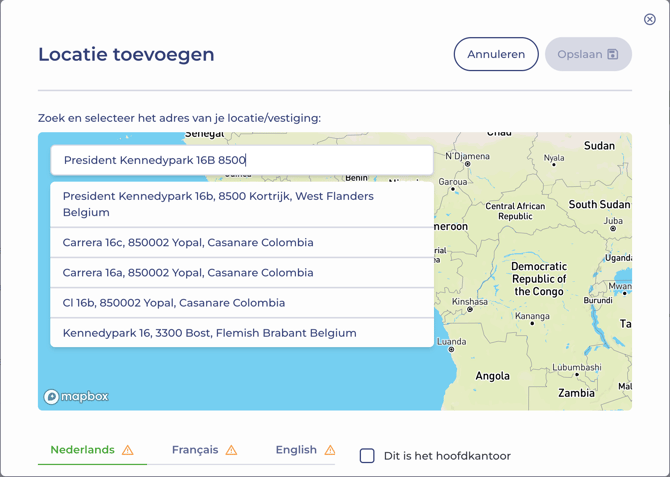The width and height of the screenshot is (670, 477).
Task: Click the warning icon next to English
Action: [x=330, y=450]
